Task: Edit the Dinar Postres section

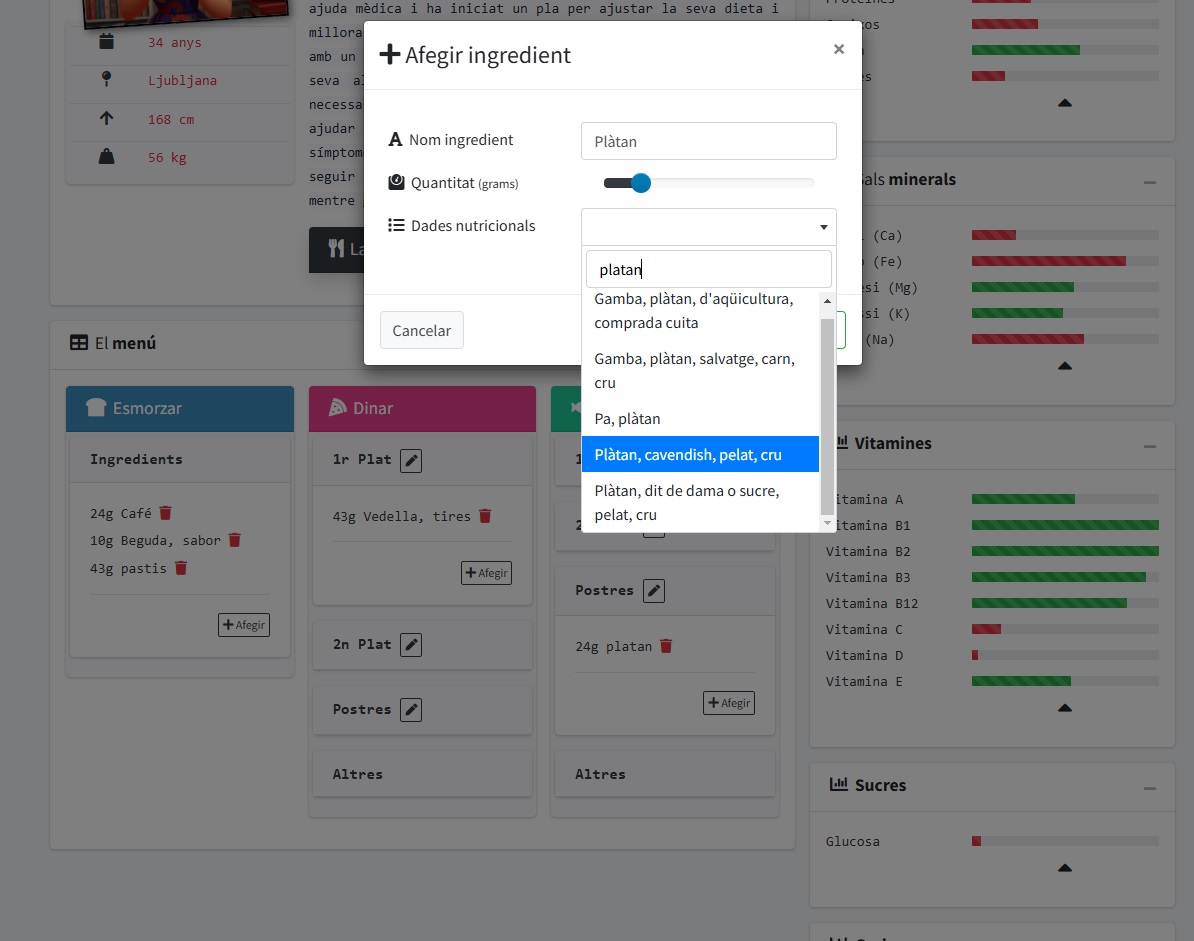Action: [x=411, y=710]
